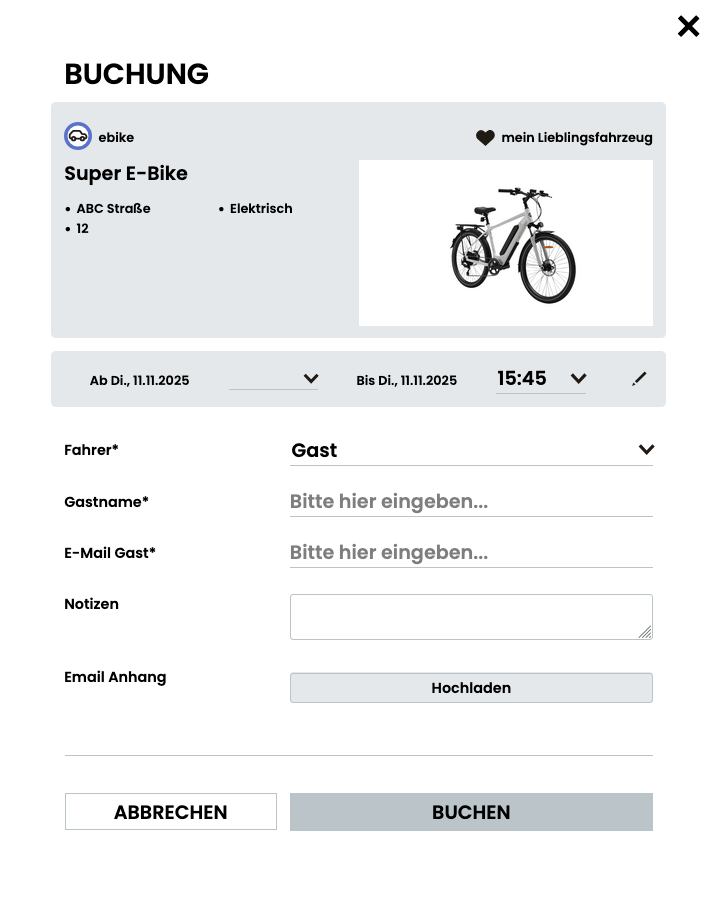Click inside the Notizen text area
This screenshot has width=716, height=908.
coord(471,616)
